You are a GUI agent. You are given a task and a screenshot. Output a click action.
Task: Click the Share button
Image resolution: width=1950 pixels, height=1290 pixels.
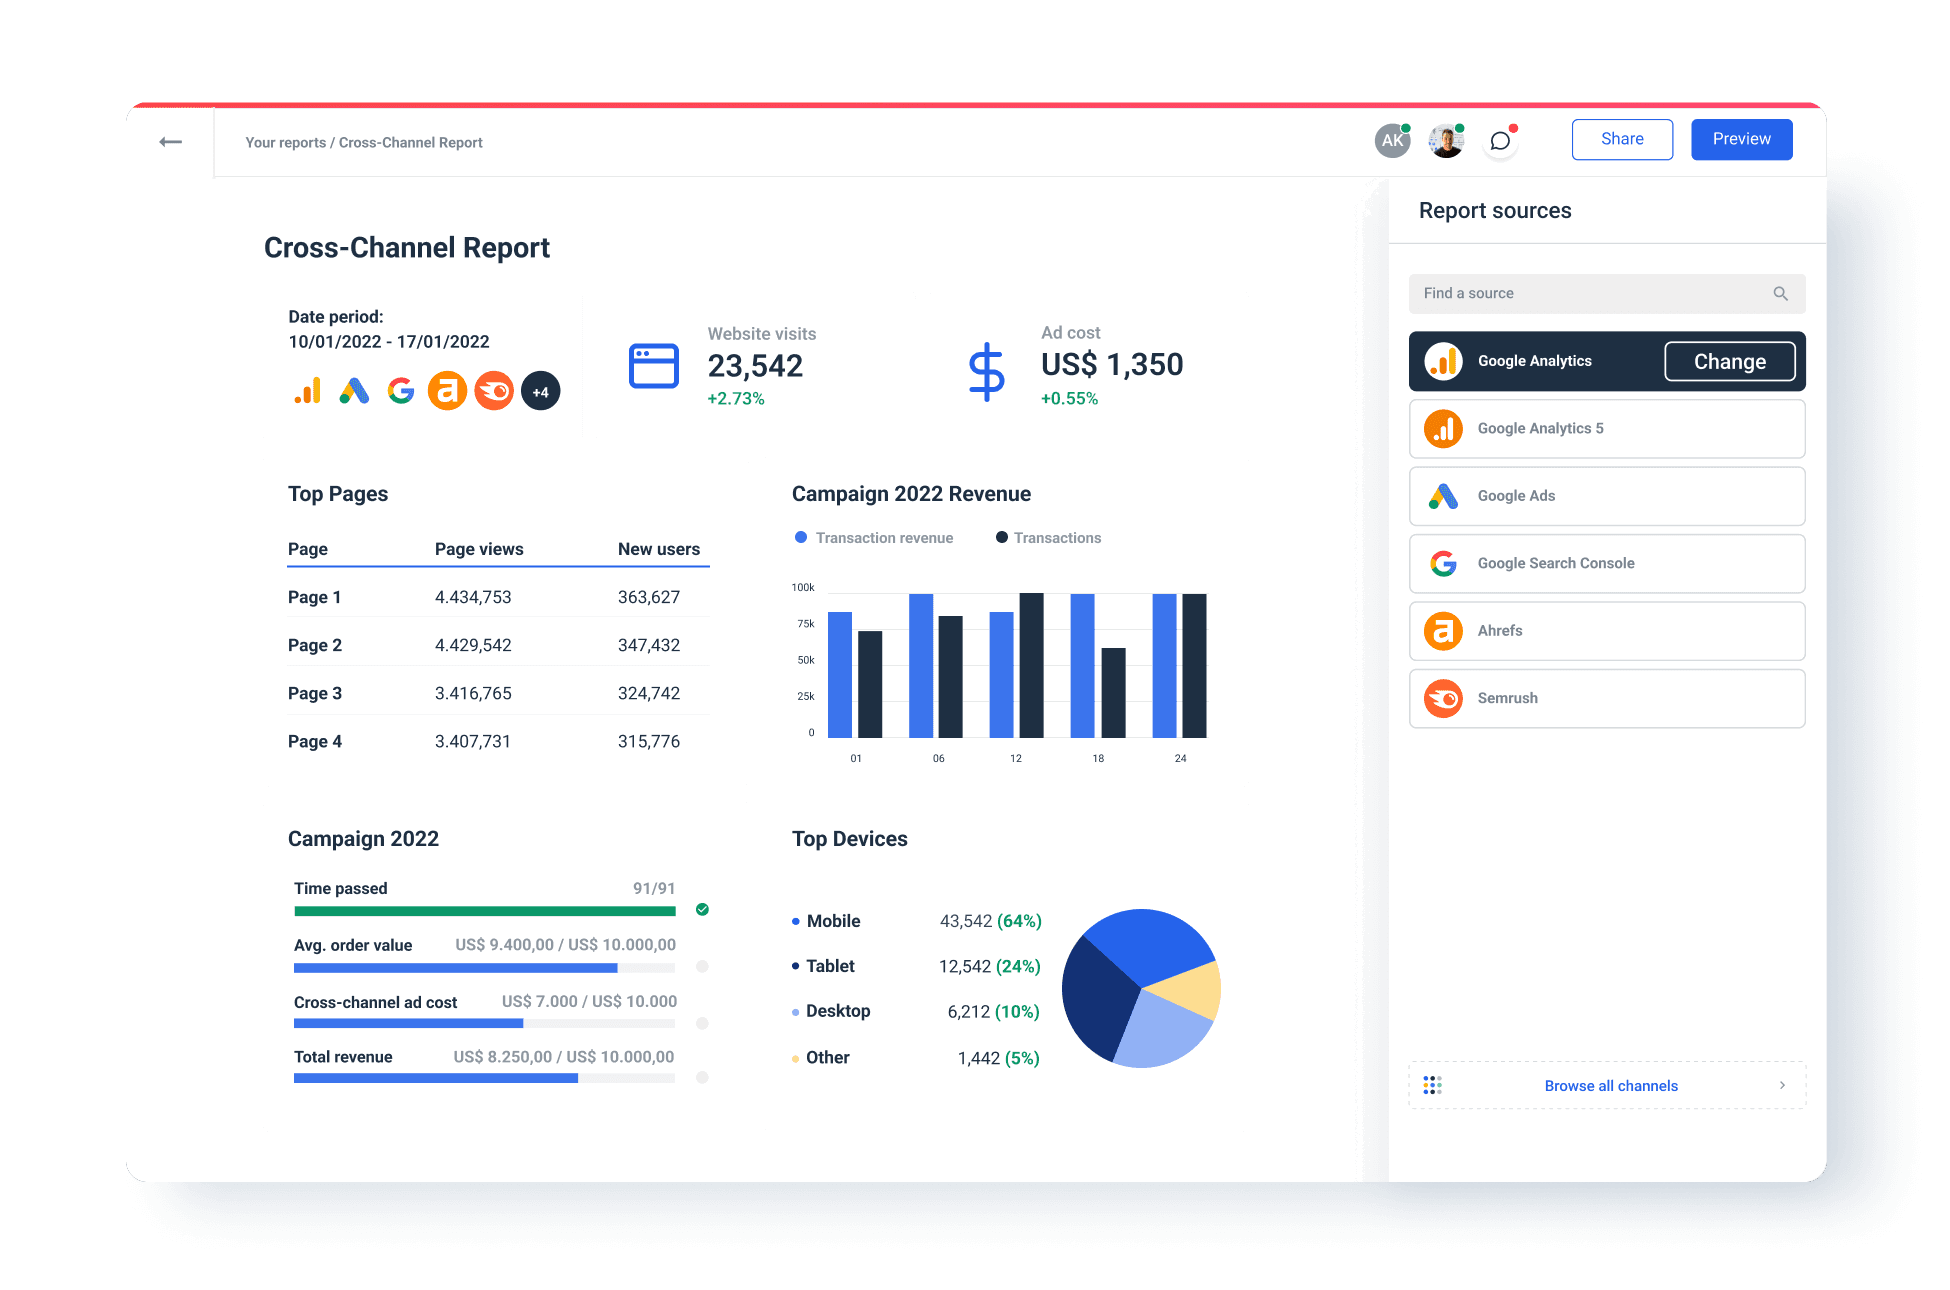1621,139
